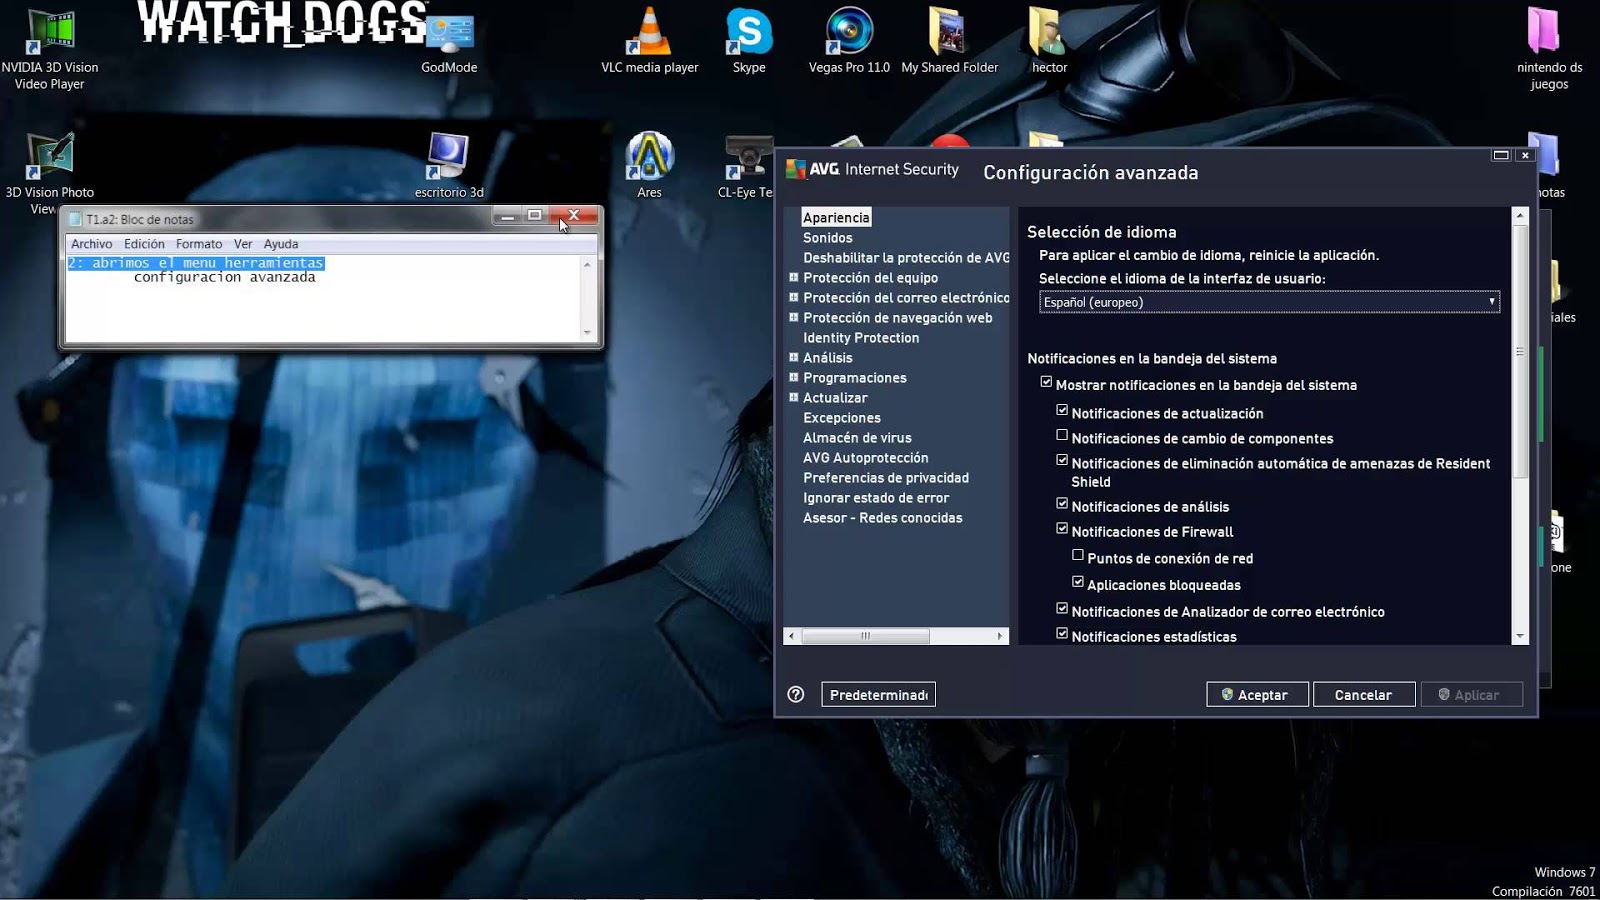Open the Skype desktop shortcut
The width and height of the screenshot is (1600, 900).
tap(749, 42)
